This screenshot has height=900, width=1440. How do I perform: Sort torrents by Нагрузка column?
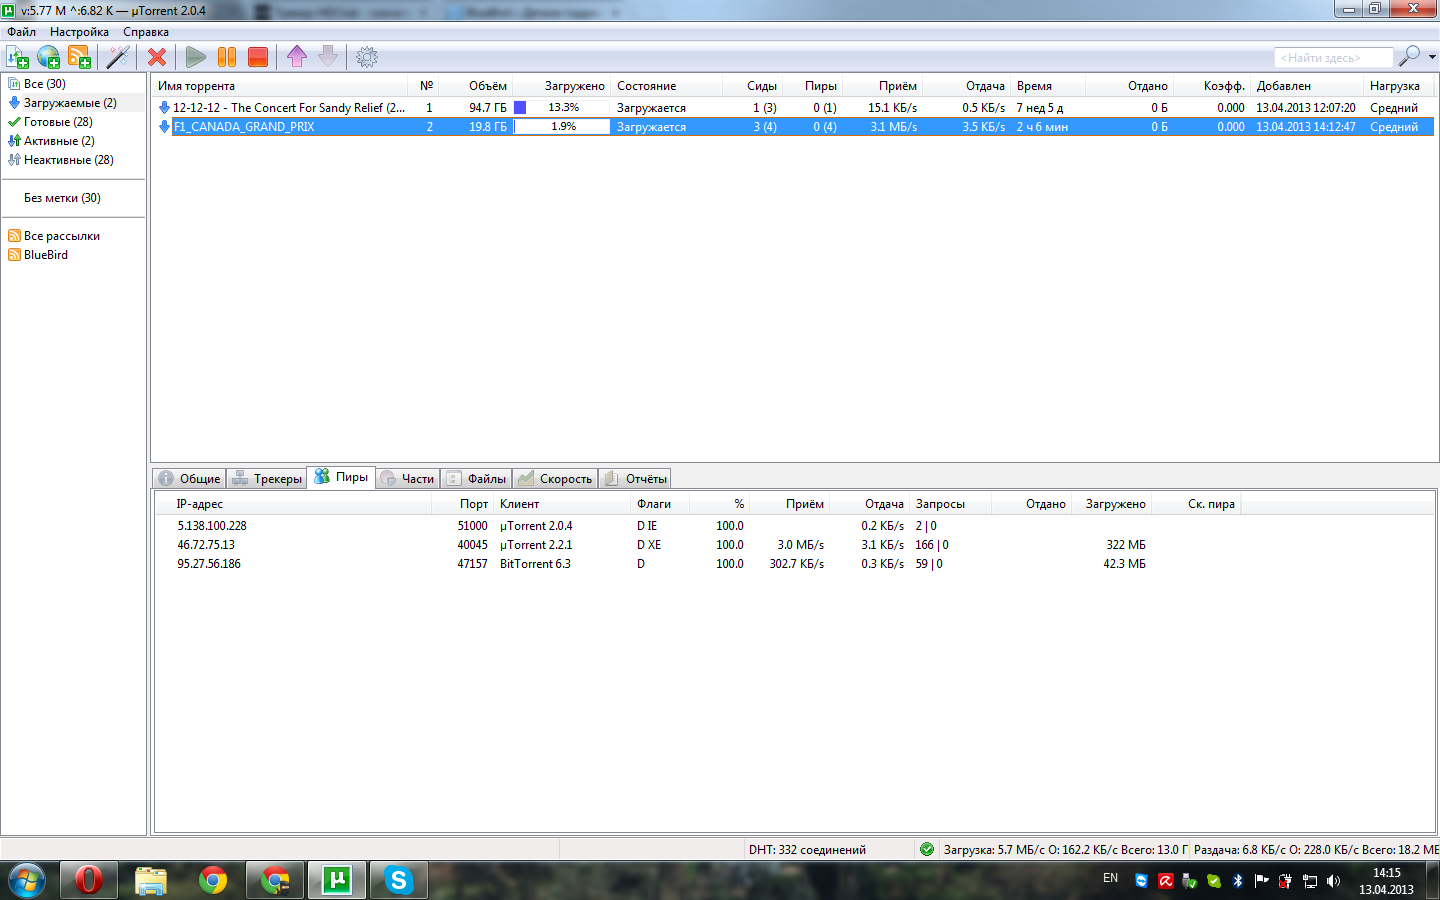(1398, 86)
